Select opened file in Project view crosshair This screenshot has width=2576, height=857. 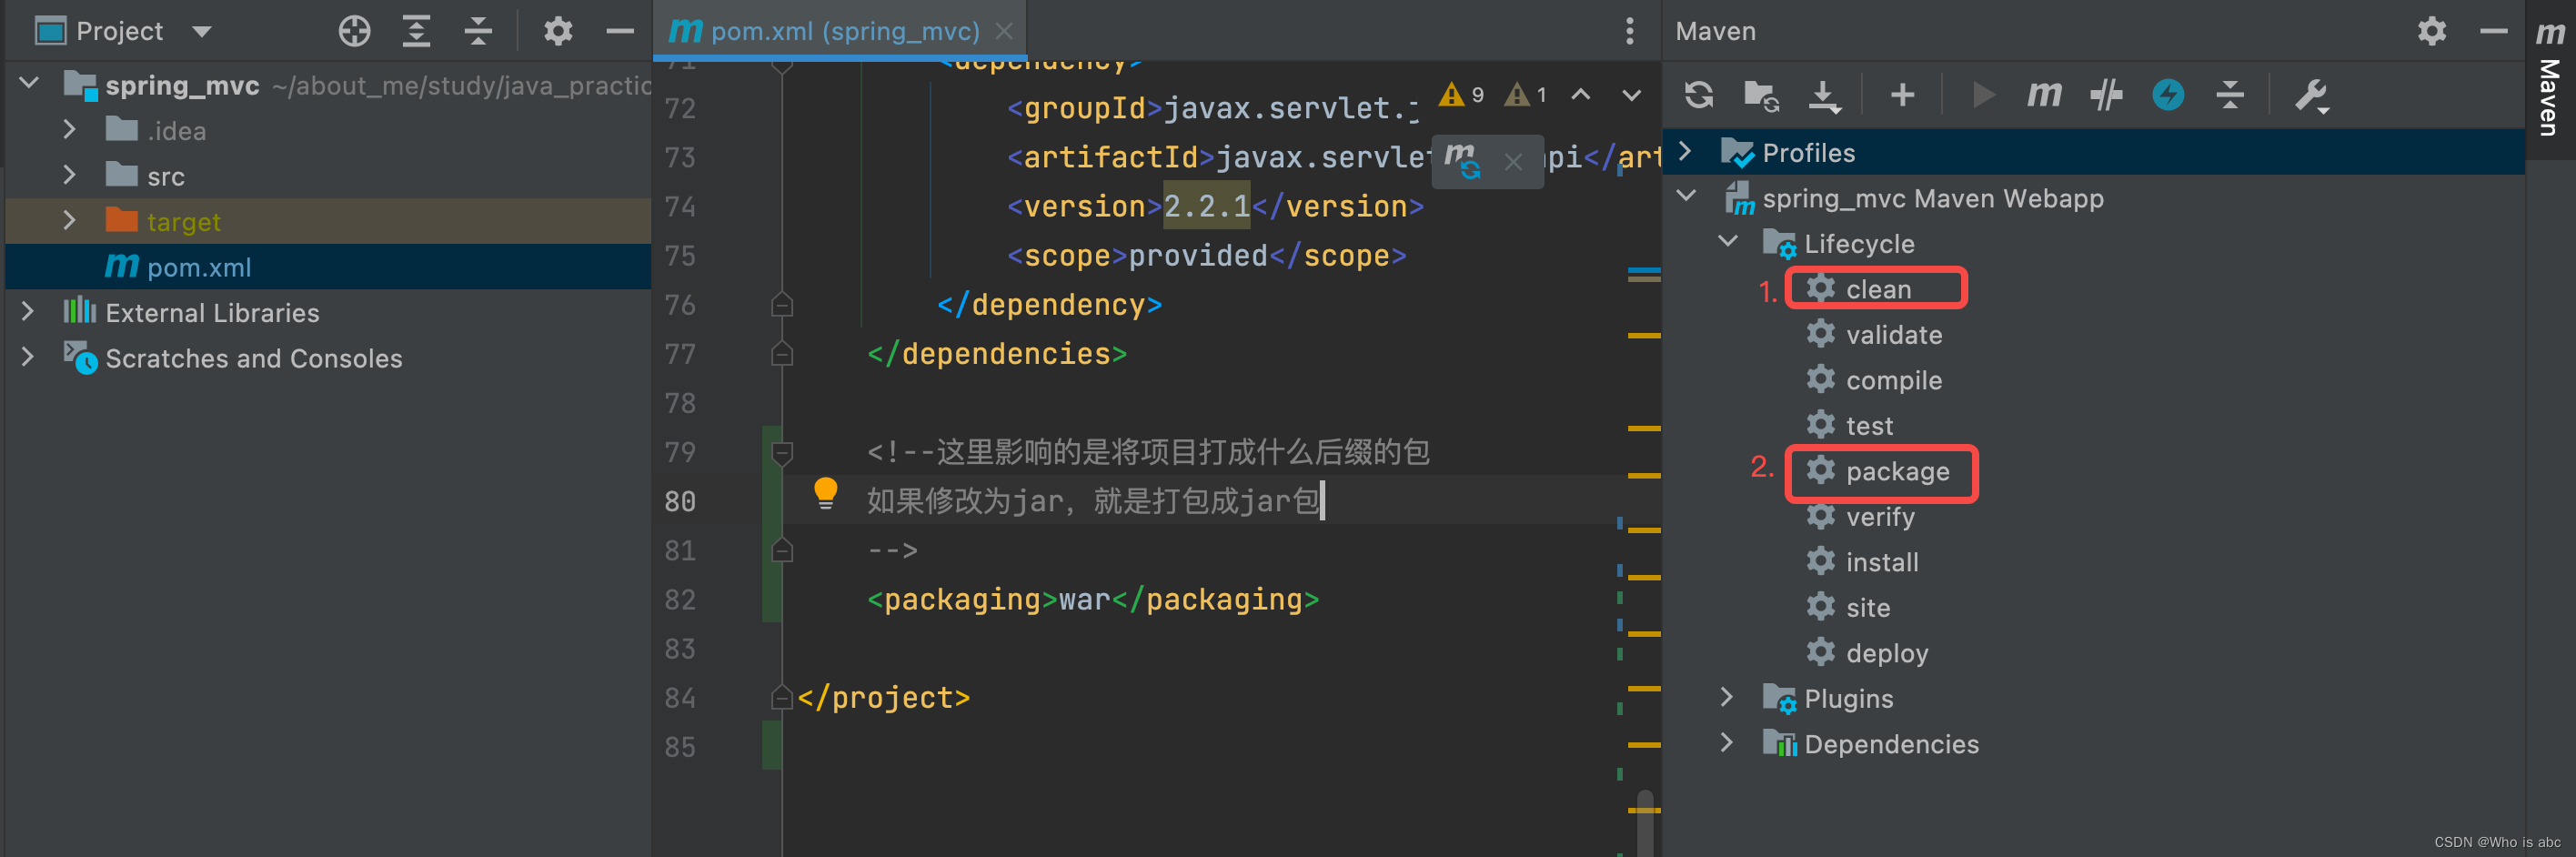click(x=354, y=31)
